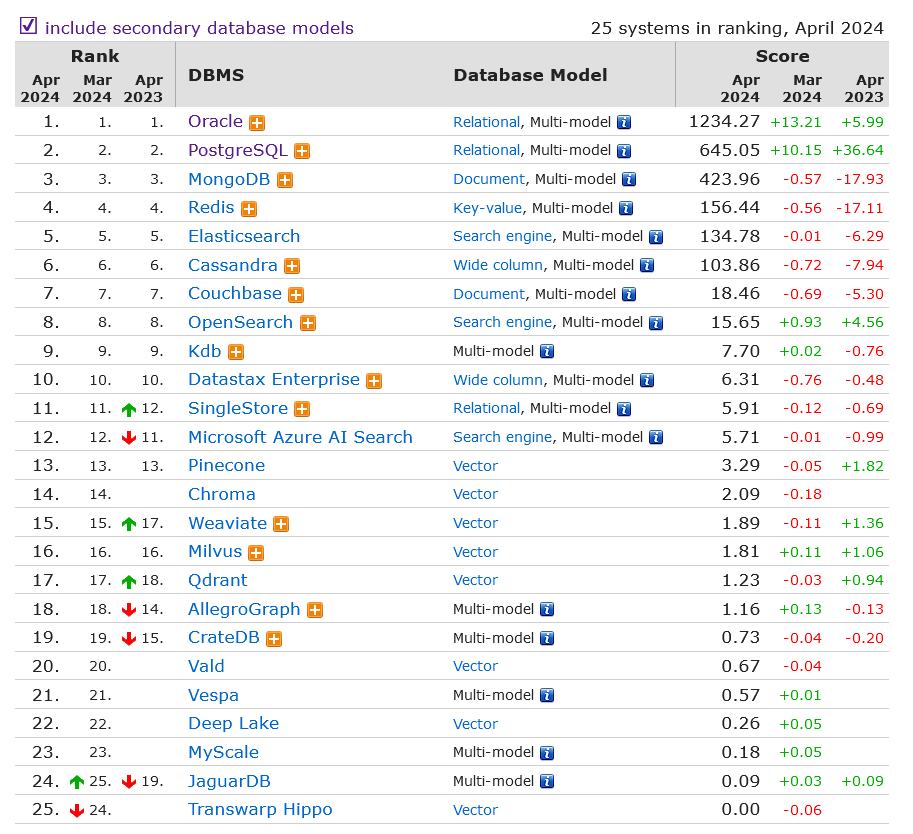Click multi-model info icon in JaguarDB row

coord(547,782)
